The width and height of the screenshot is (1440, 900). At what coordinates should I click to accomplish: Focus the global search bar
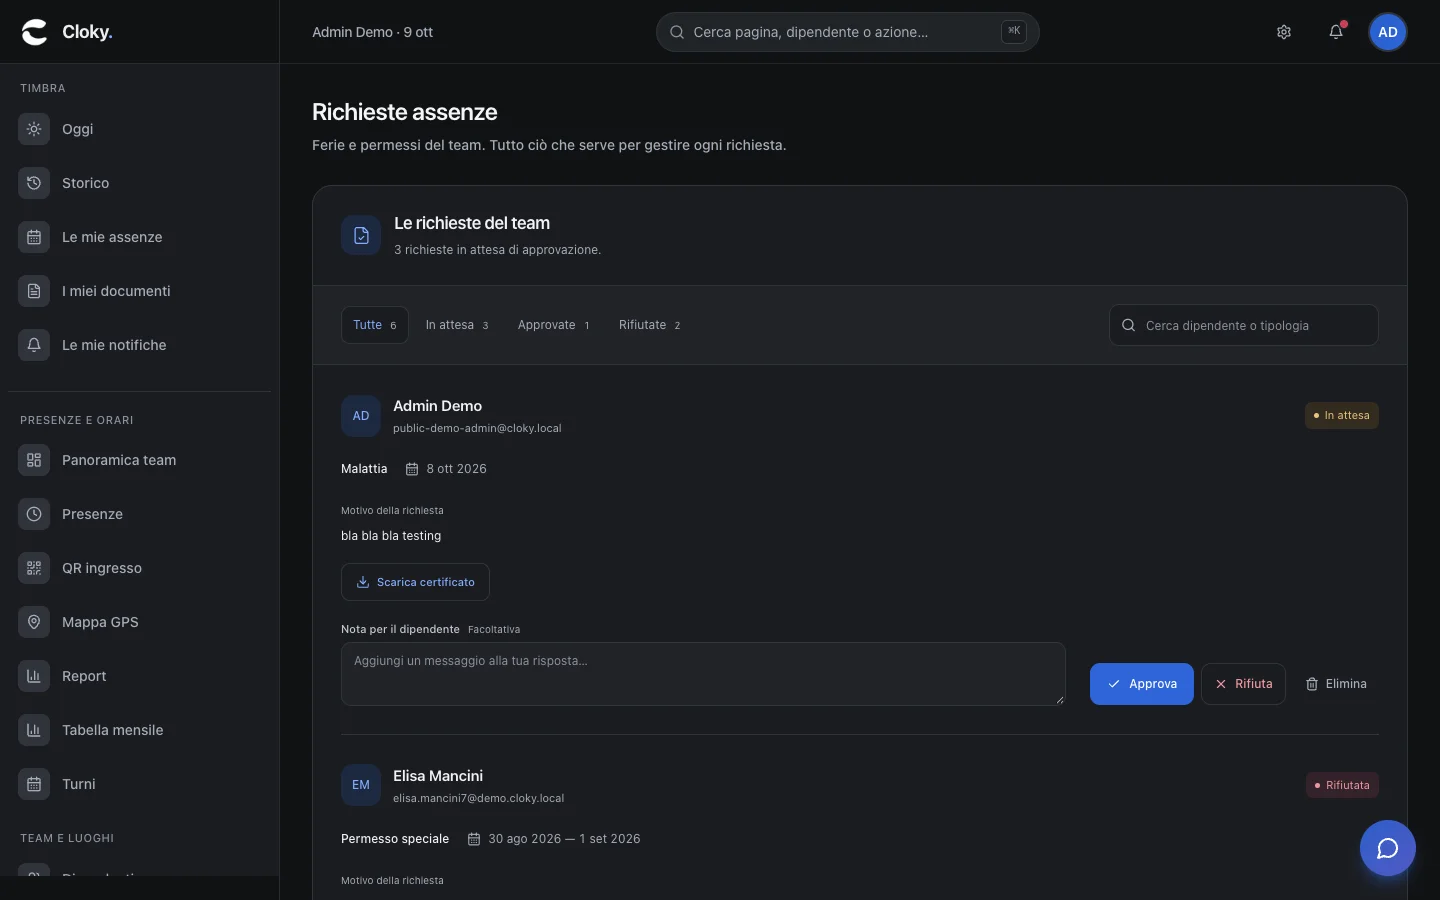tap(848, 32)
